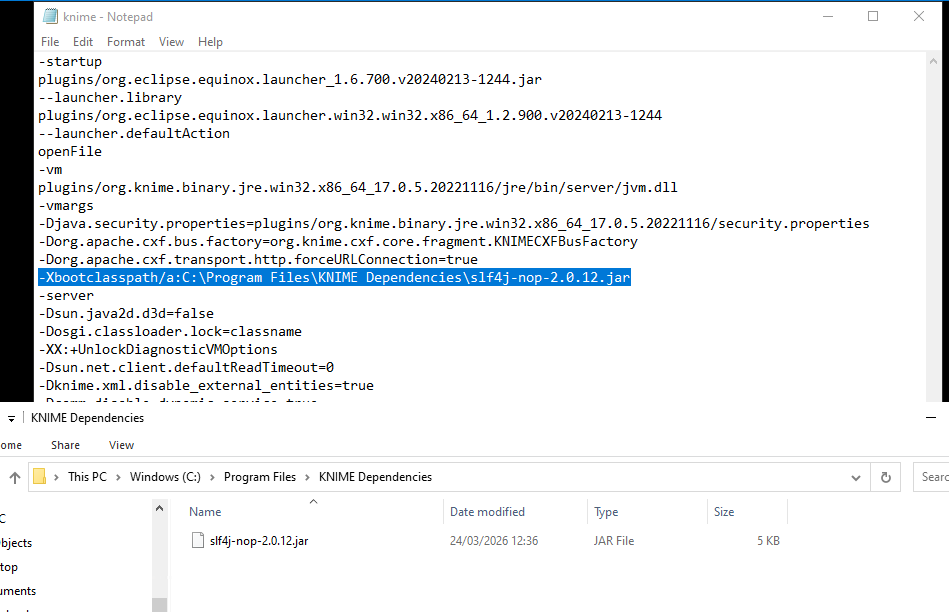Viewport: 949px width, 612px height.
Task: Expand the chevron after Program Files breadcrumb
Action: 308,477
